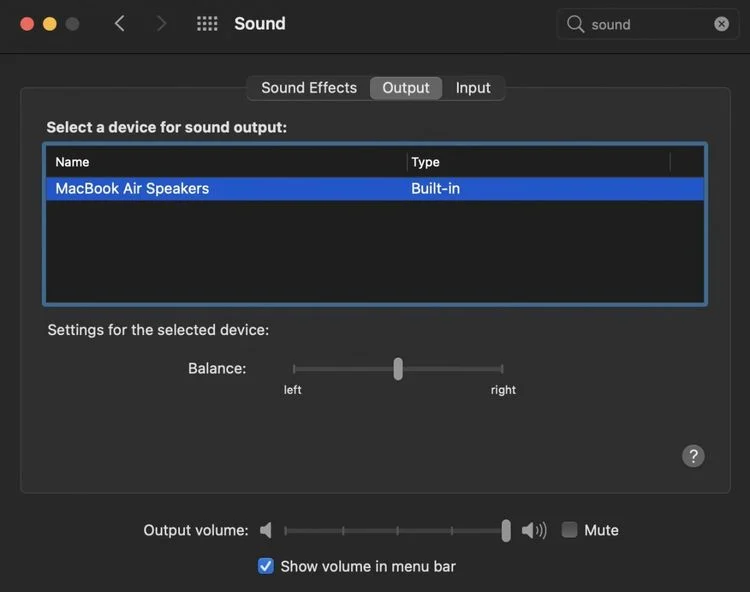The height and width of the screenshot is (592, 750).
Task: Open the show-all preferences grid
Action: (207, 23)
